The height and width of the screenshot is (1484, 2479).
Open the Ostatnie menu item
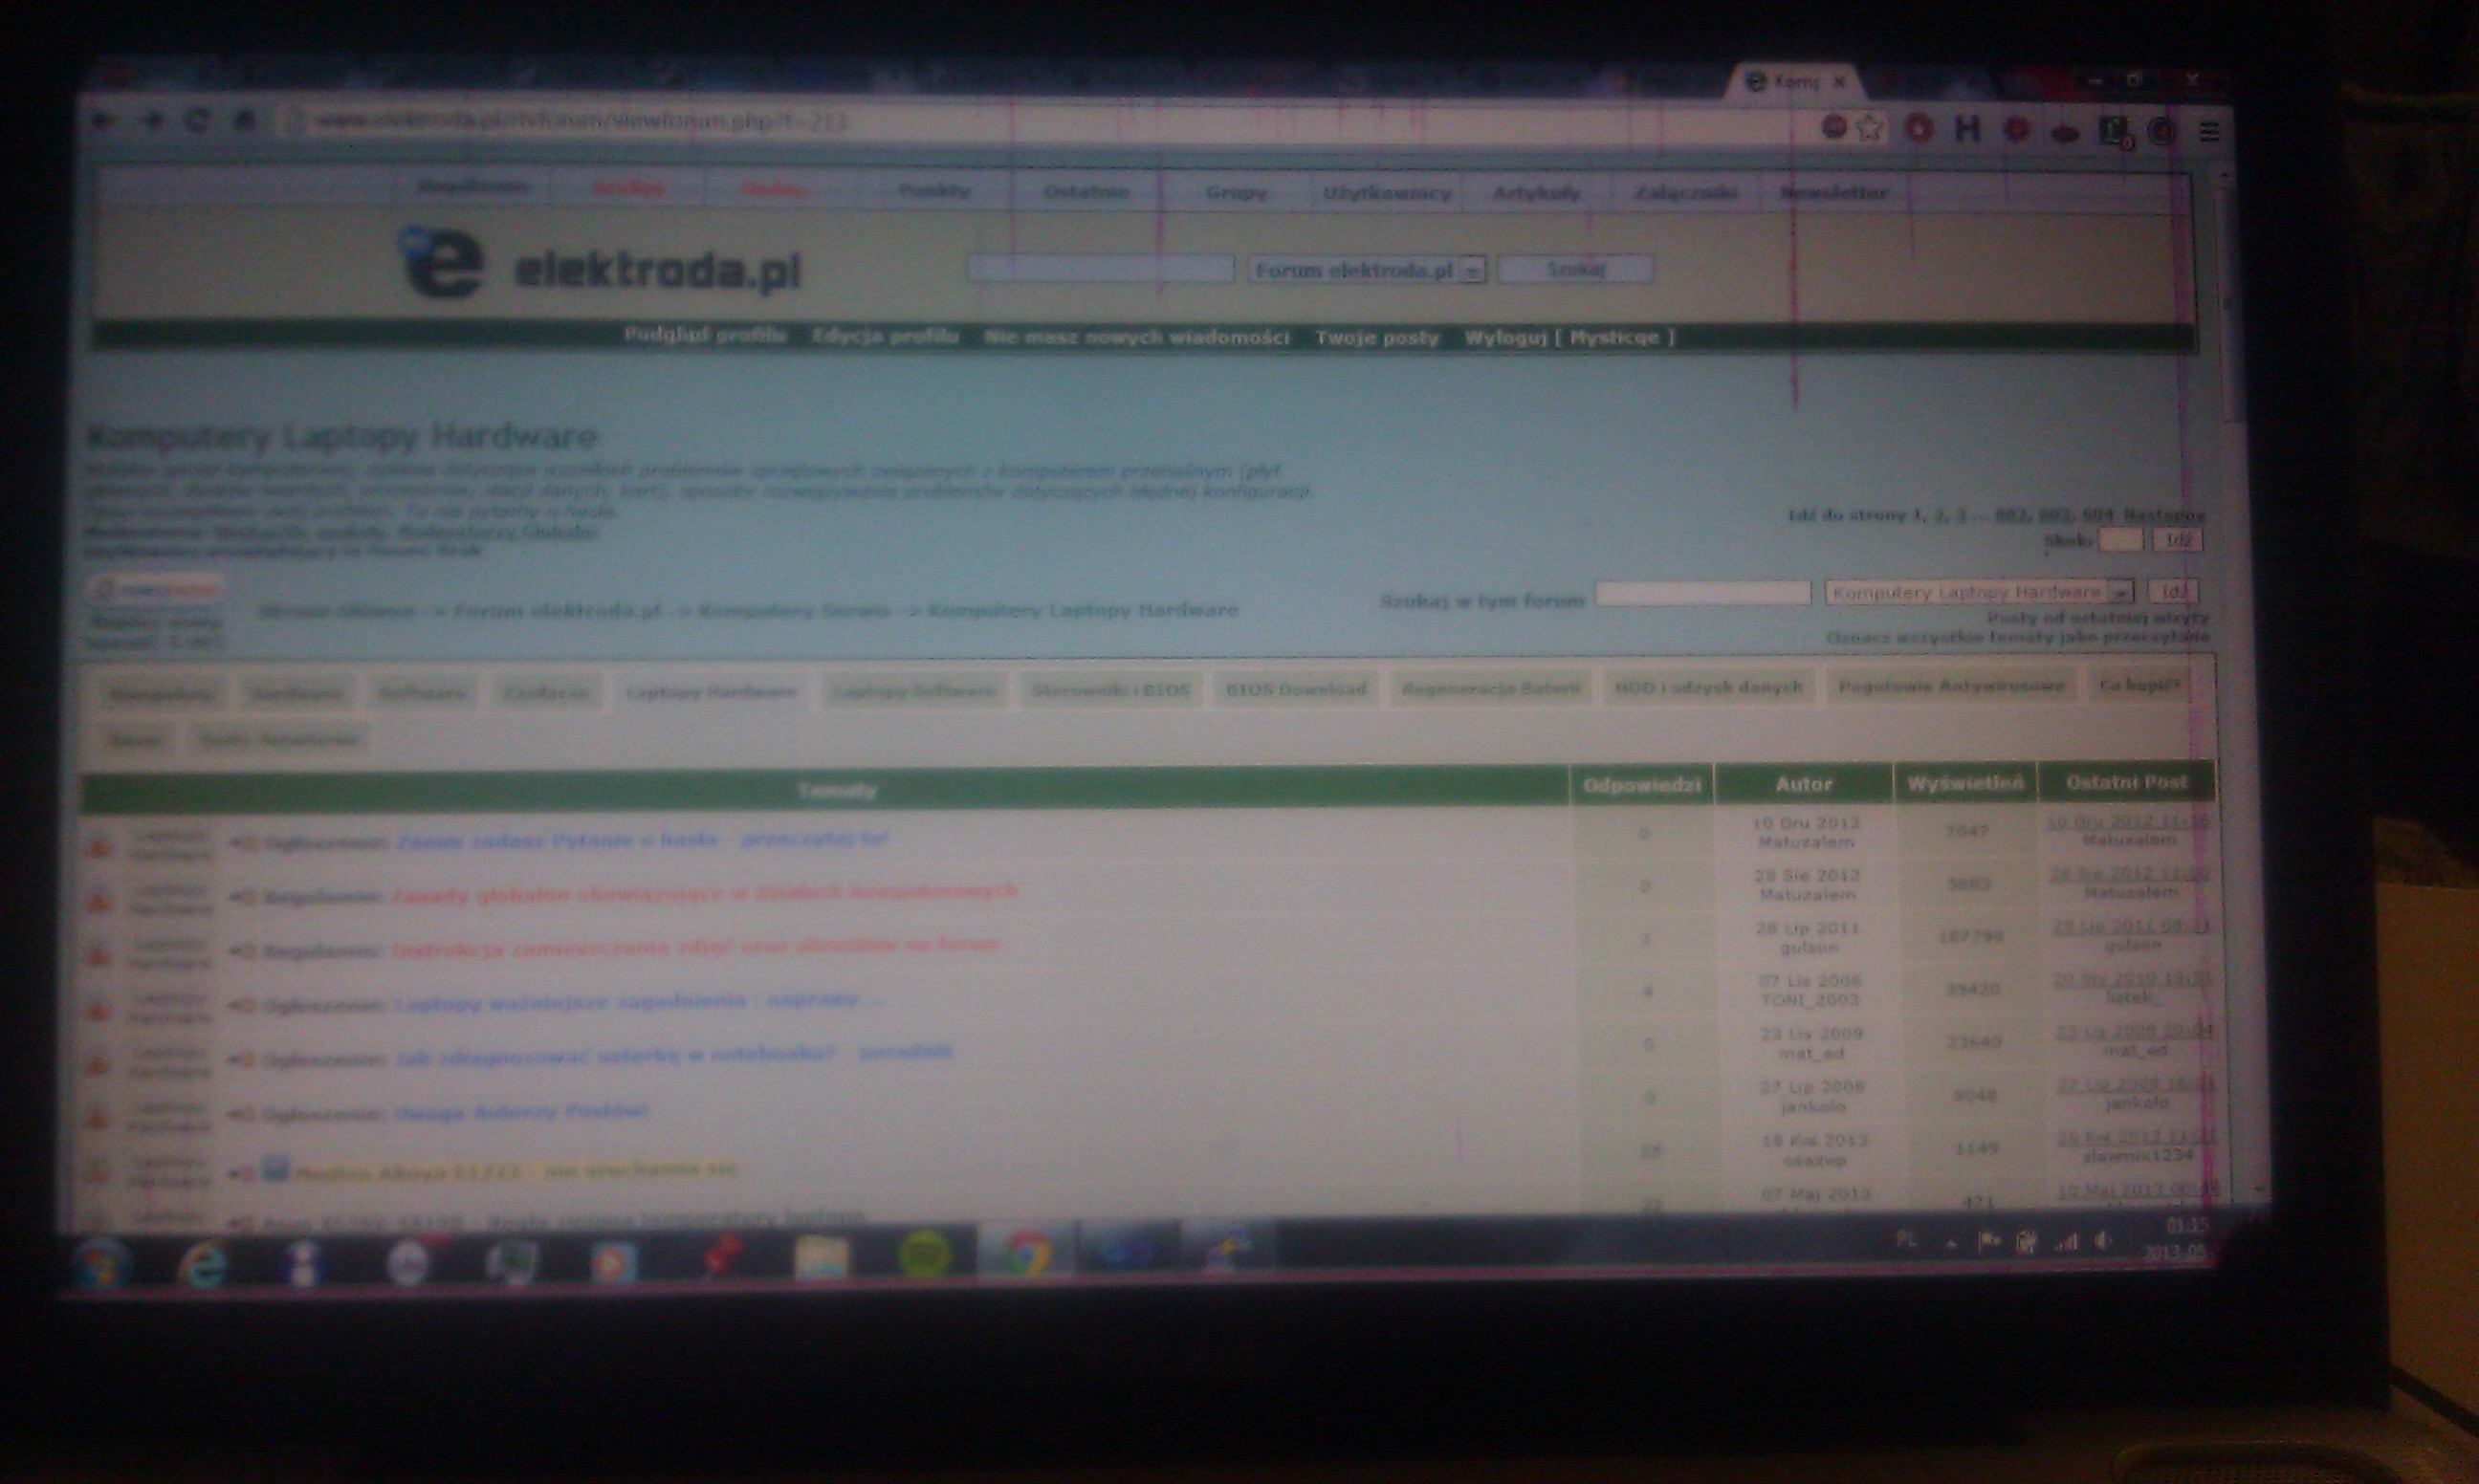click(x=1086, y=191)
